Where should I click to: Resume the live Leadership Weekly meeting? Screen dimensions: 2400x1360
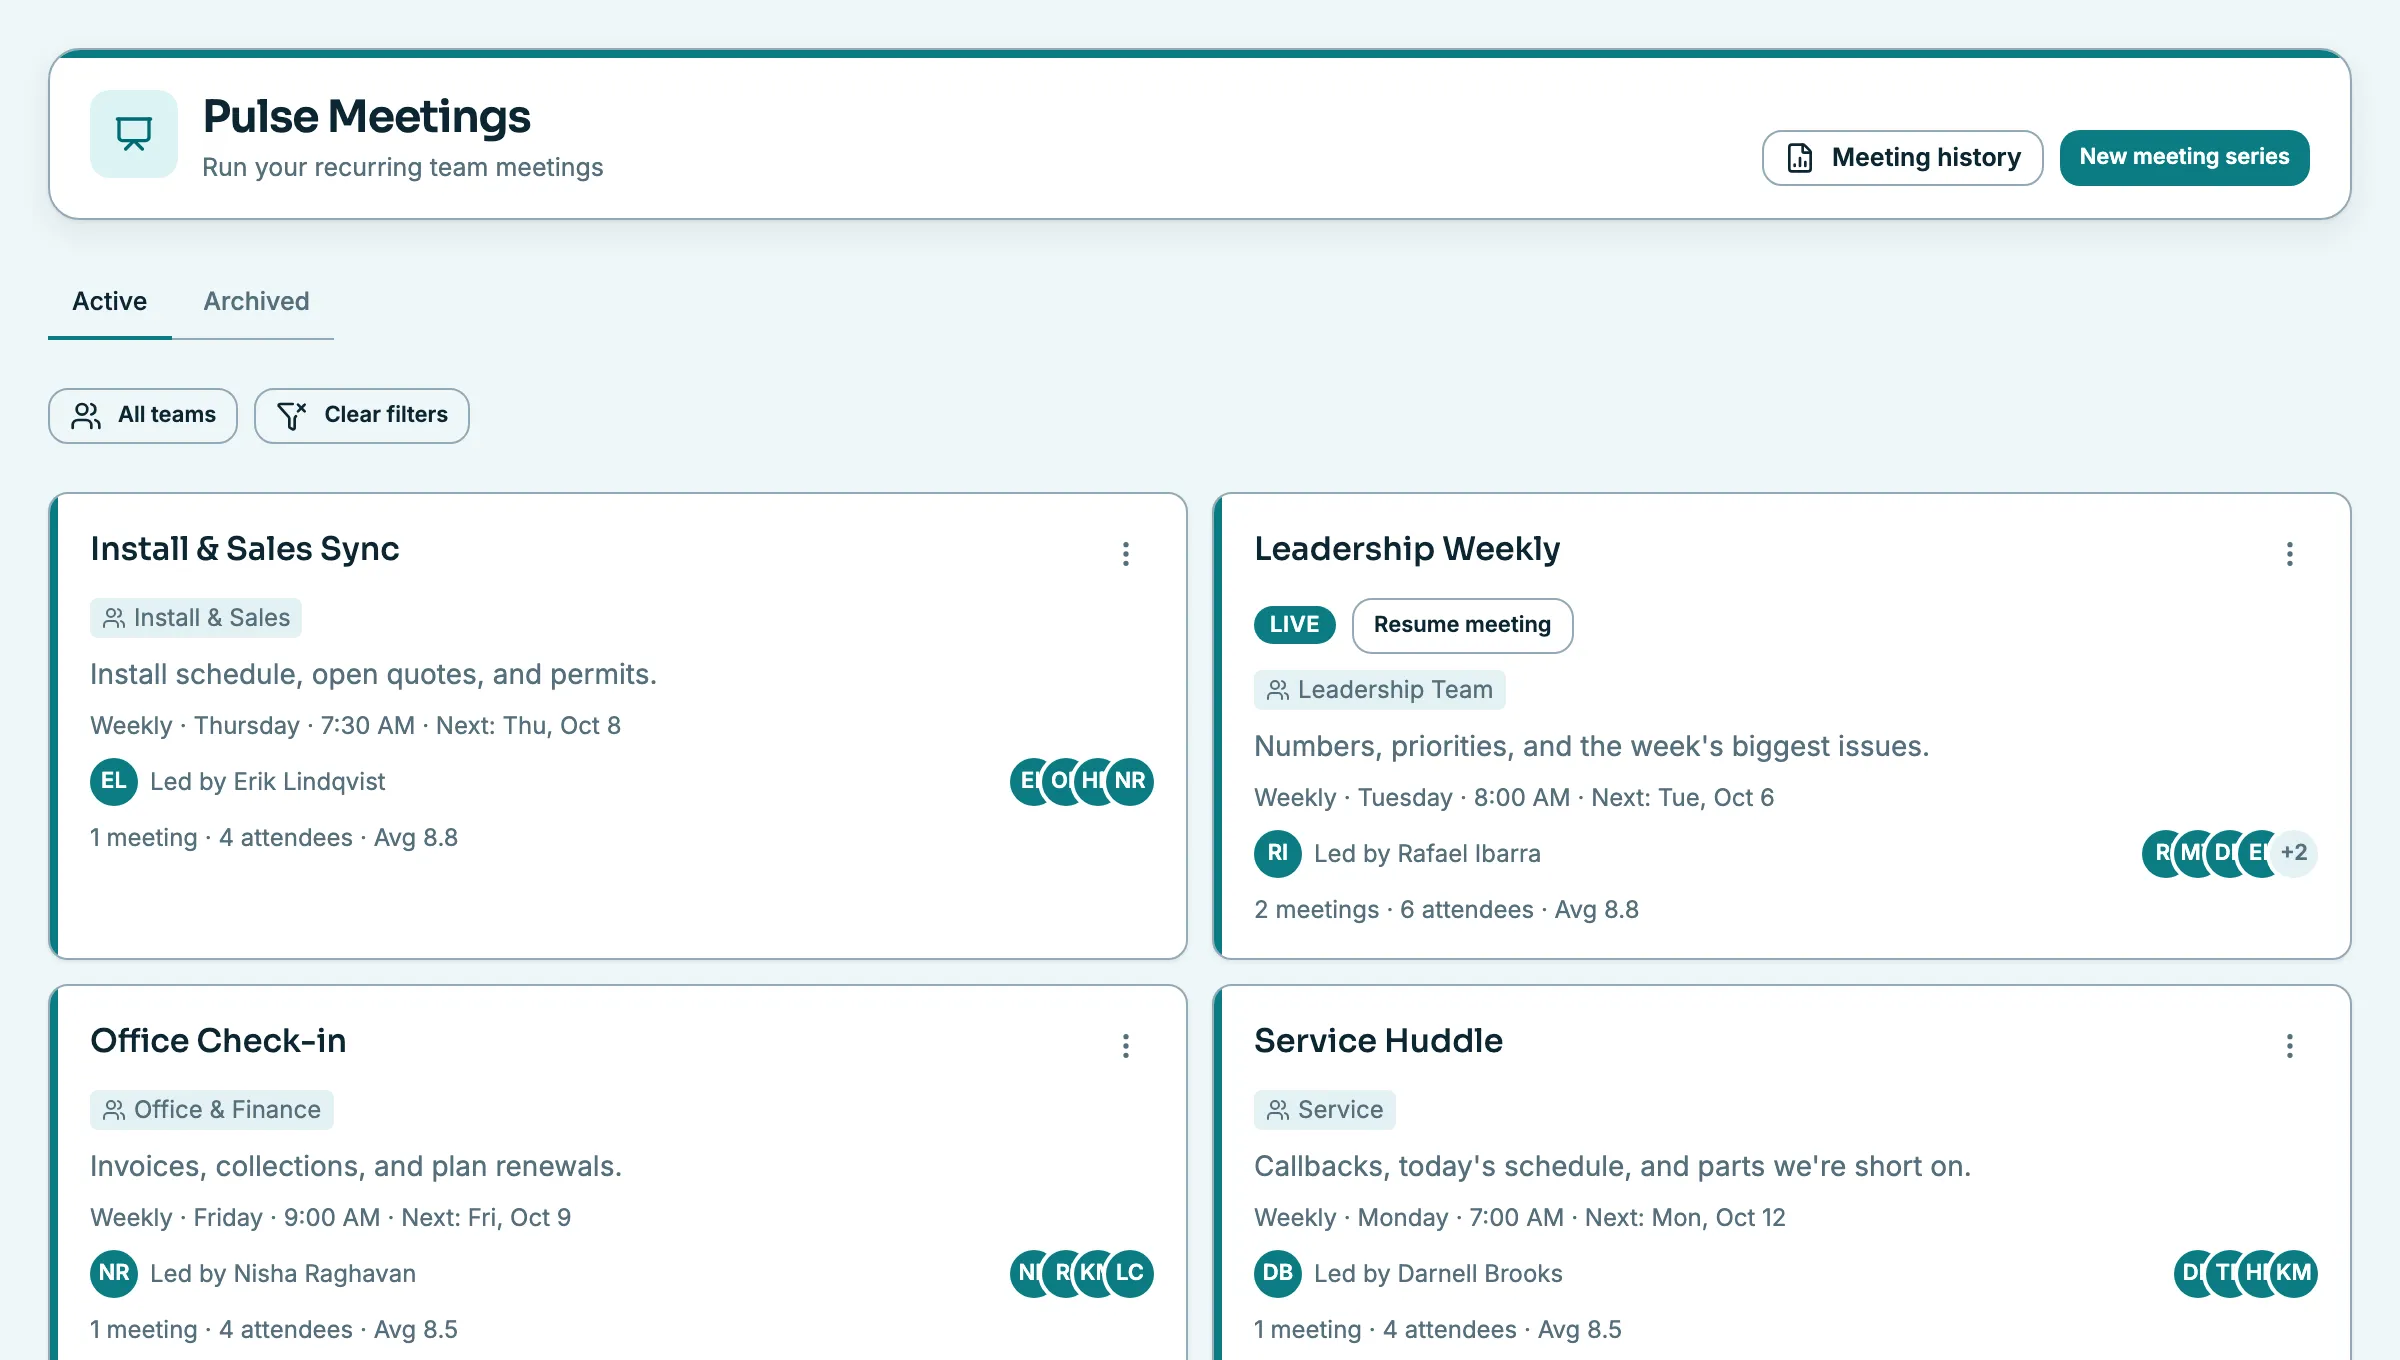1462,626
